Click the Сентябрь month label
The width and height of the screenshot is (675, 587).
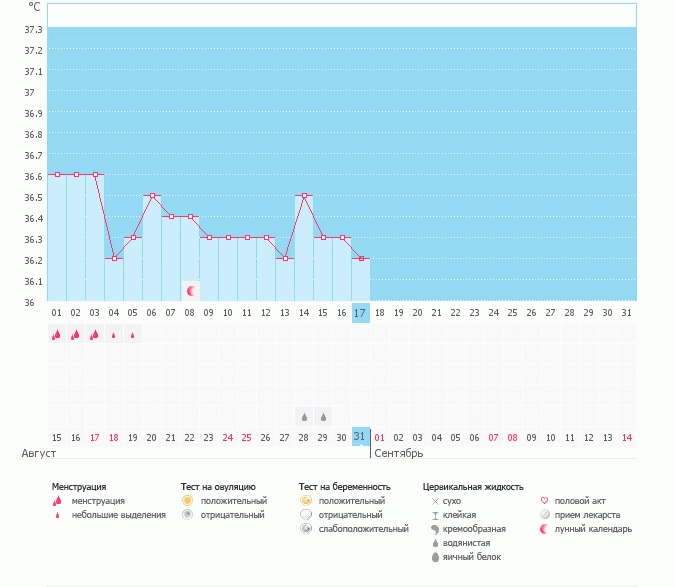pyautogui.click(x=398, y=453)
